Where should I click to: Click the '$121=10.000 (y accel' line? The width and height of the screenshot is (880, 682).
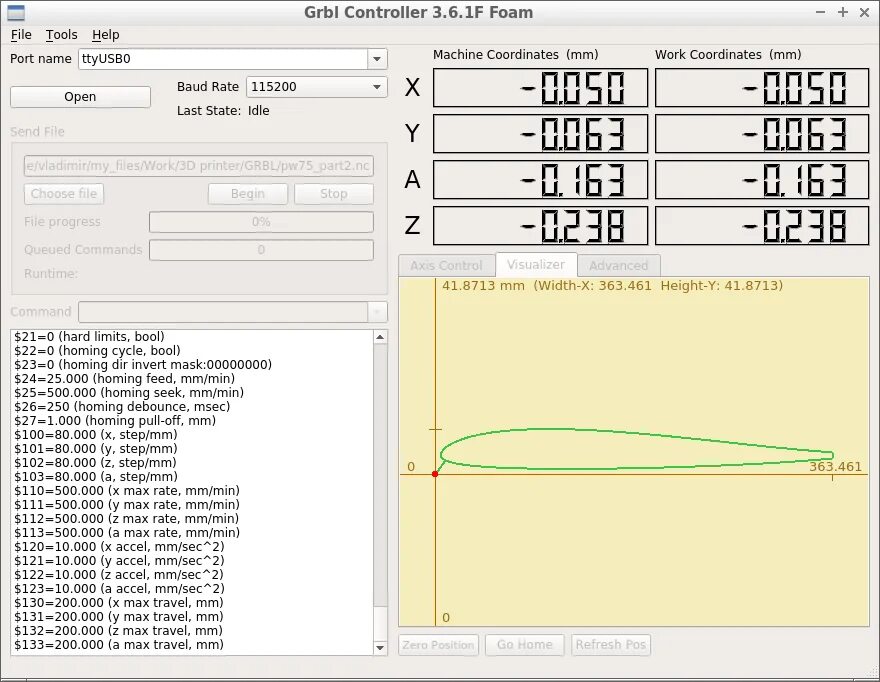(119, 561)
